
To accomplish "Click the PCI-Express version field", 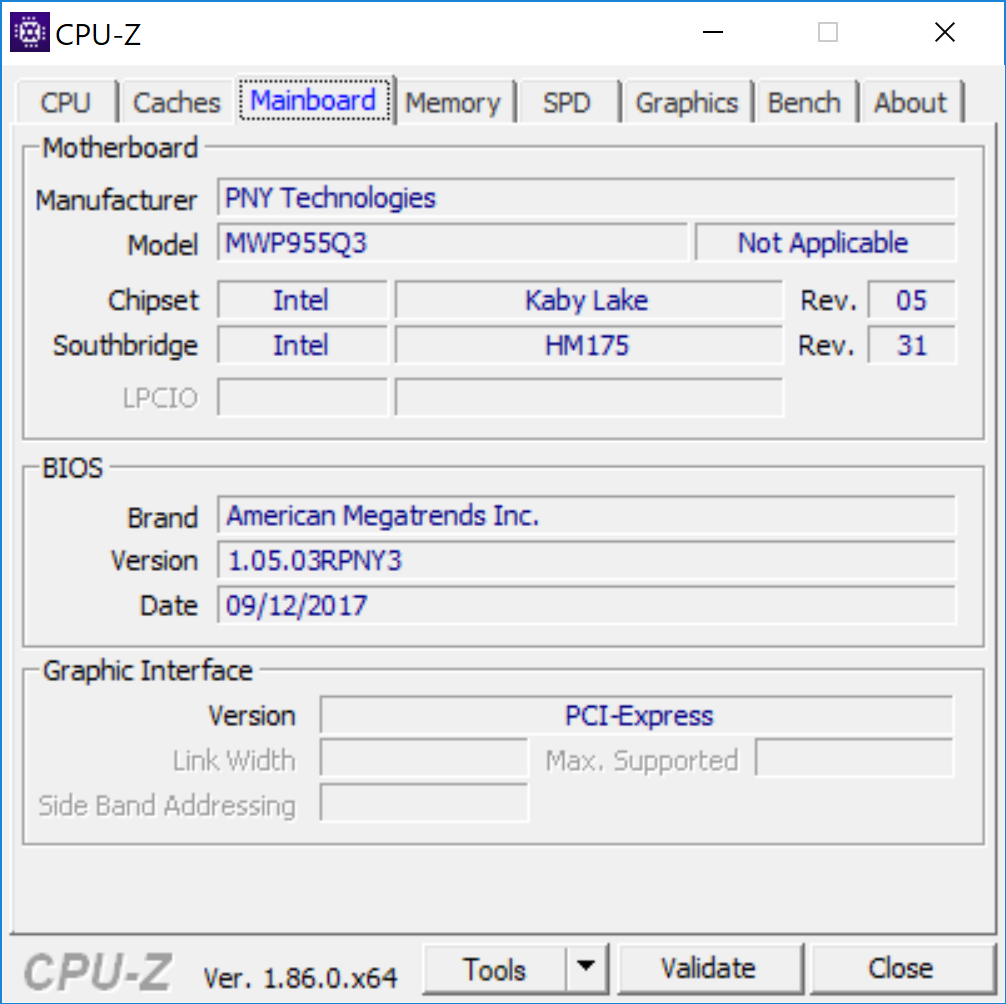I will tap(637, 715).
